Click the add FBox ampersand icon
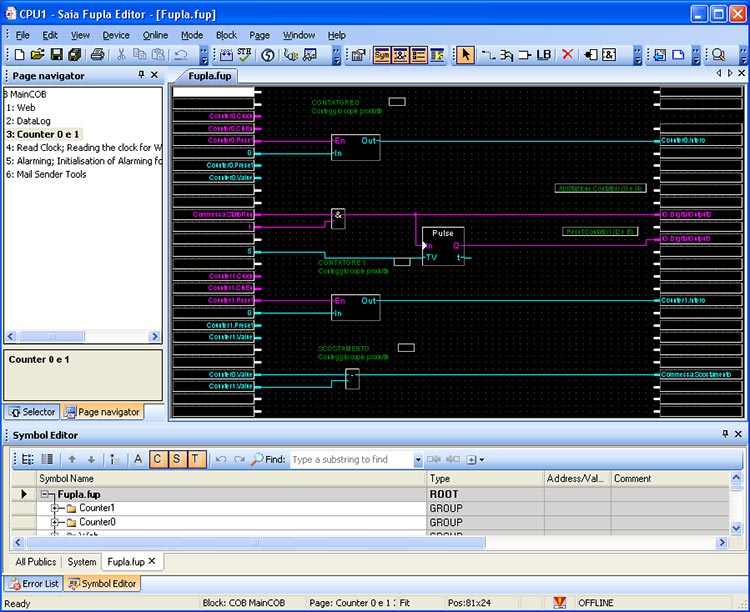This screenshot has width=750, height=612. (608, 55)
